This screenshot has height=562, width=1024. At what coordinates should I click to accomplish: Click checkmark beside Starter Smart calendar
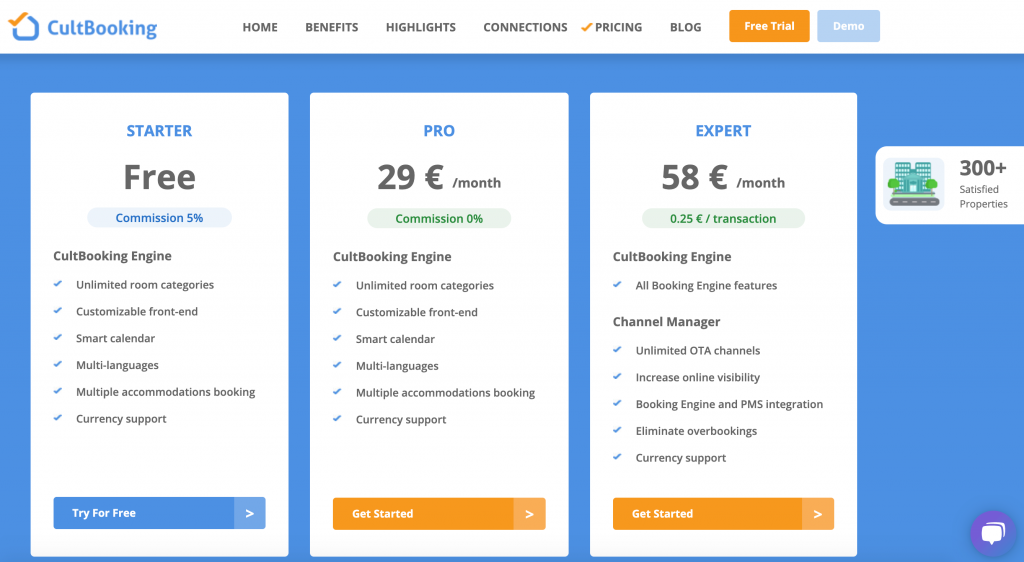(x=59, y=338)
